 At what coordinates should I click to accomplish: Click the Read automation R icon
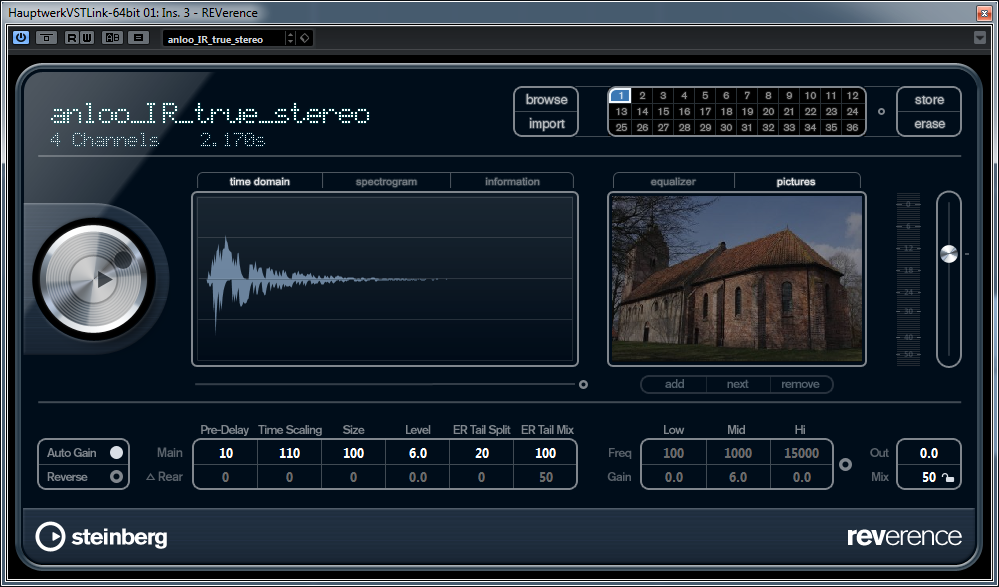(73, 38)
